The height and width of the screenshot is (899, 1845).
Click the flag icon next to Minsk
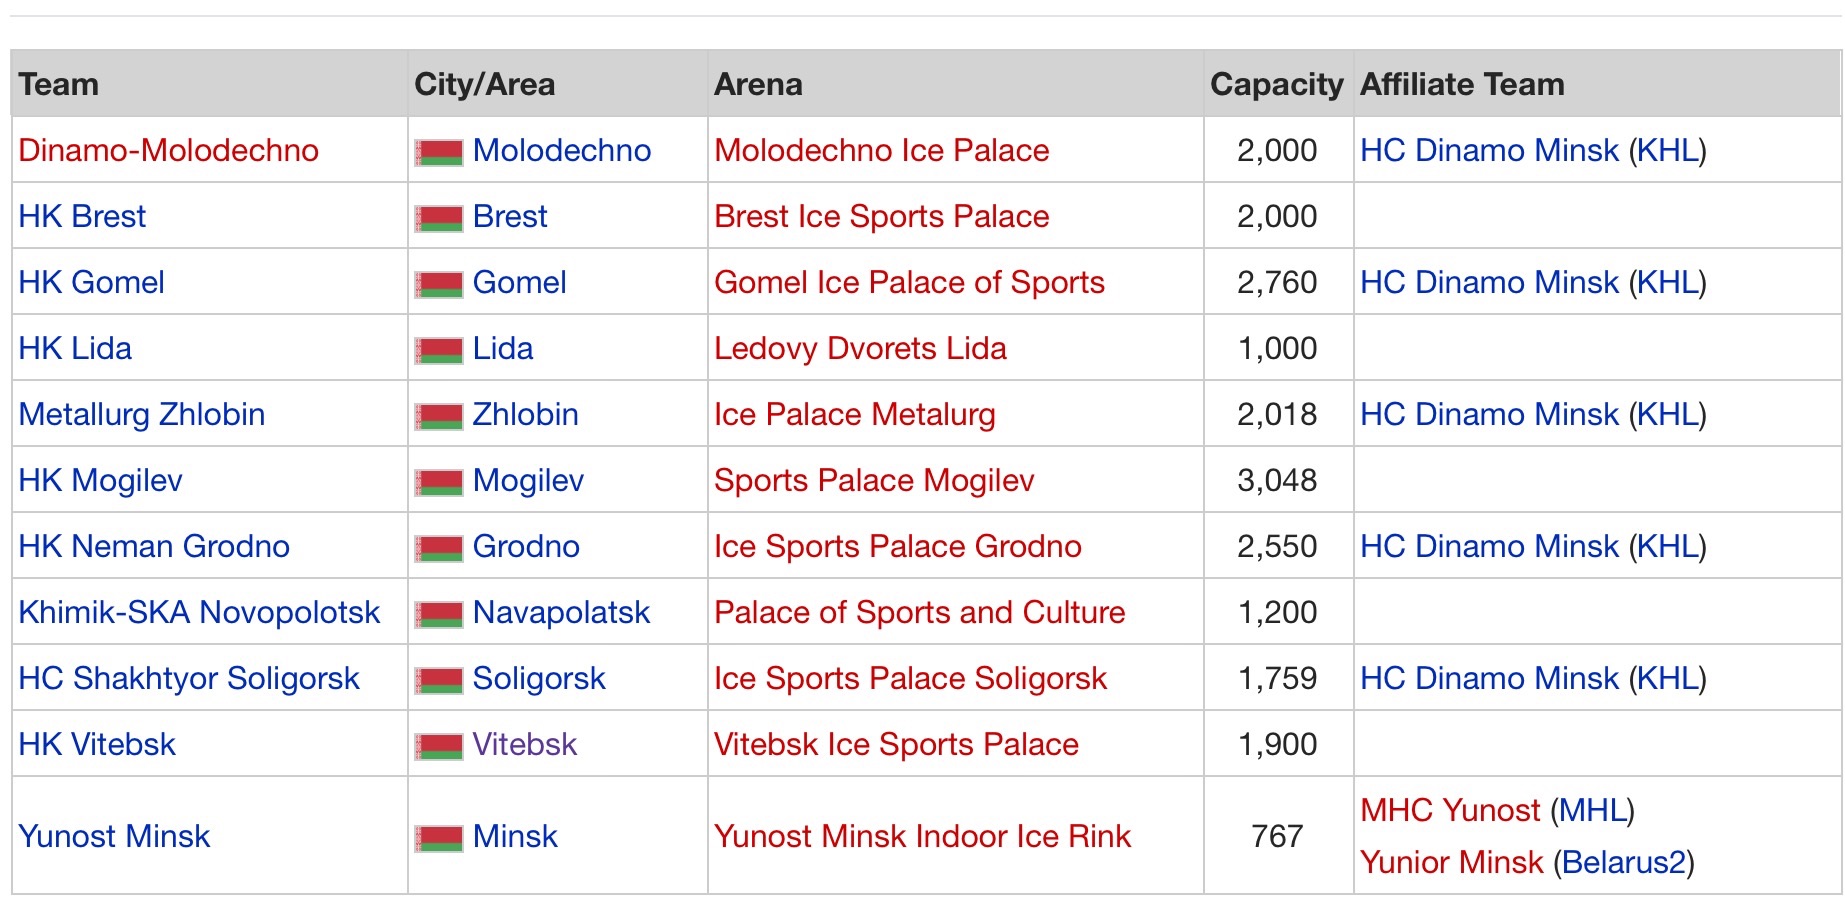click(x=439, y=838)
